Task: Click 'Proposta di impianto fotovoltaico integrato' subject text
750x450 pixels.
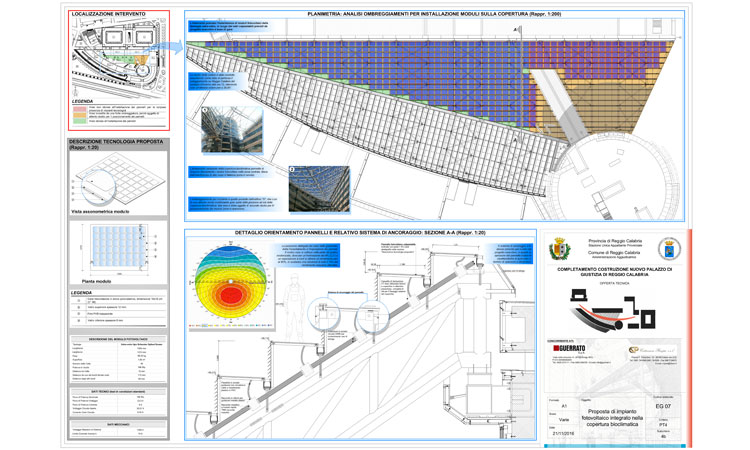Action: [612, 417]
